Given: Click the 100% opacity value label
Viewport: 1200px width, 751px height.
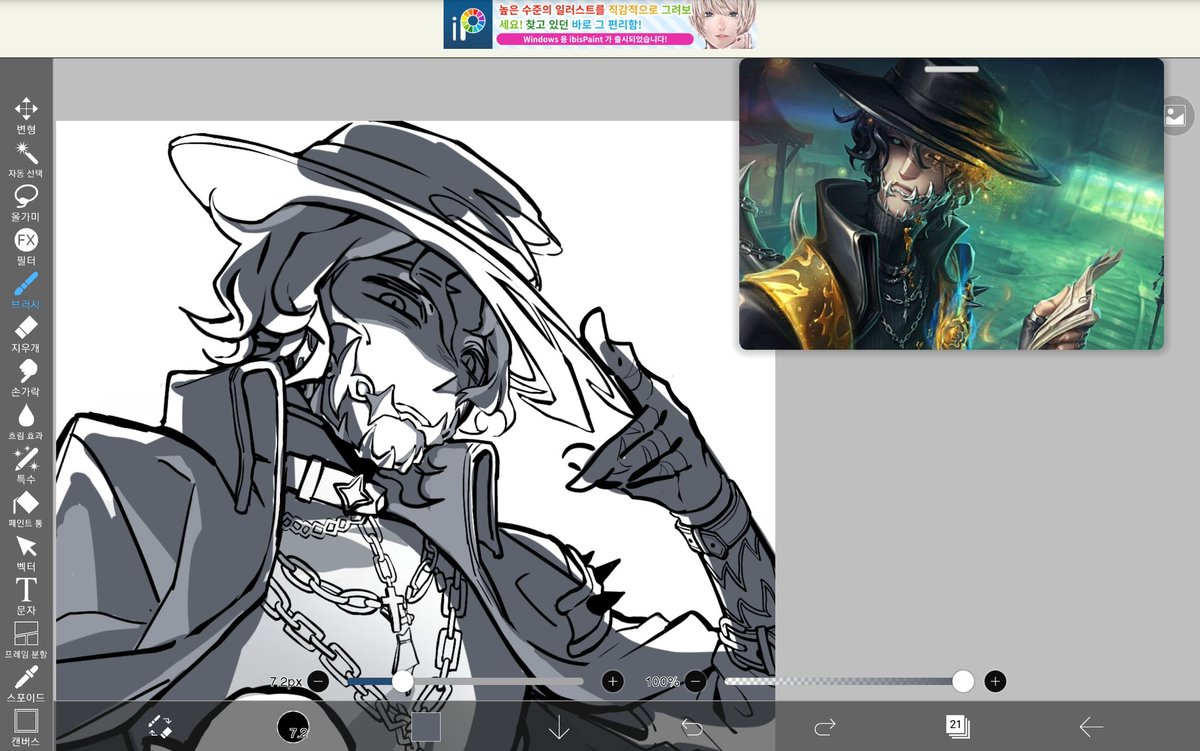Looking at the screenshot, I should click(x=662, y=681).
